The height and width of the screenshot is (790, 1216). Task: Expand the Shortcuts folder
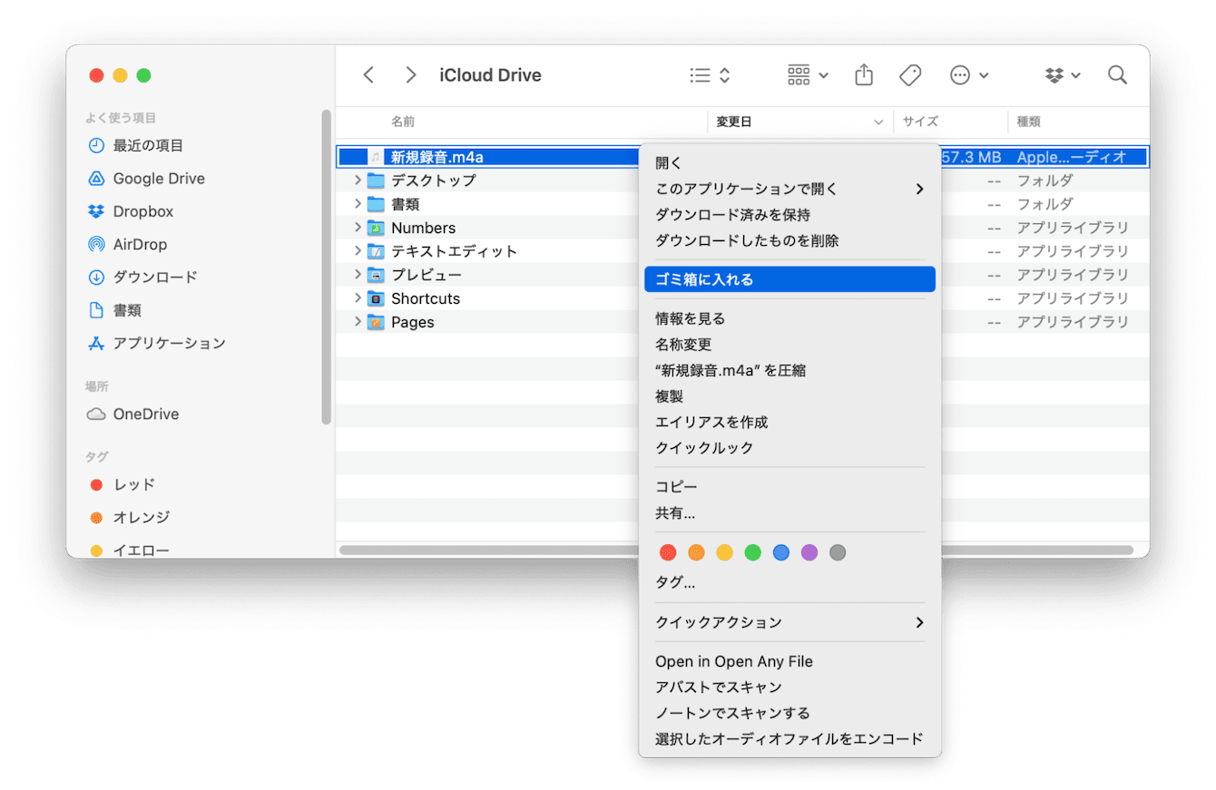[357, 298]
